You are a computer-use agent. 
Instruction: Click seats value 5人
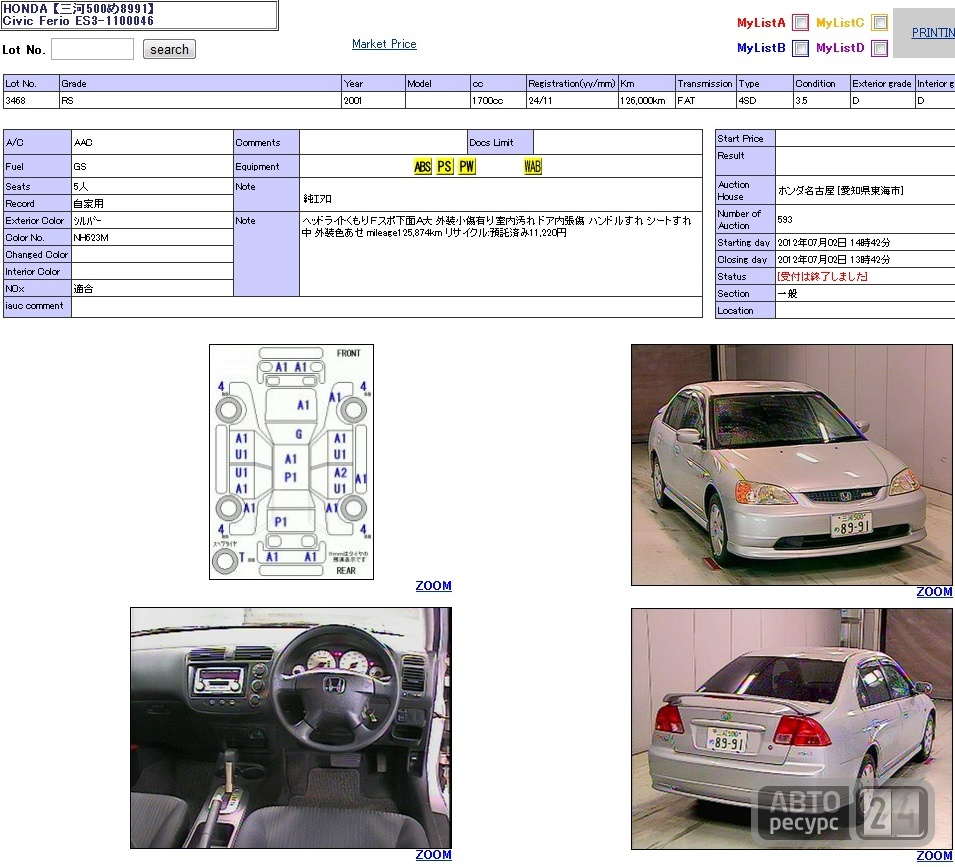click(x=80, y=186)
